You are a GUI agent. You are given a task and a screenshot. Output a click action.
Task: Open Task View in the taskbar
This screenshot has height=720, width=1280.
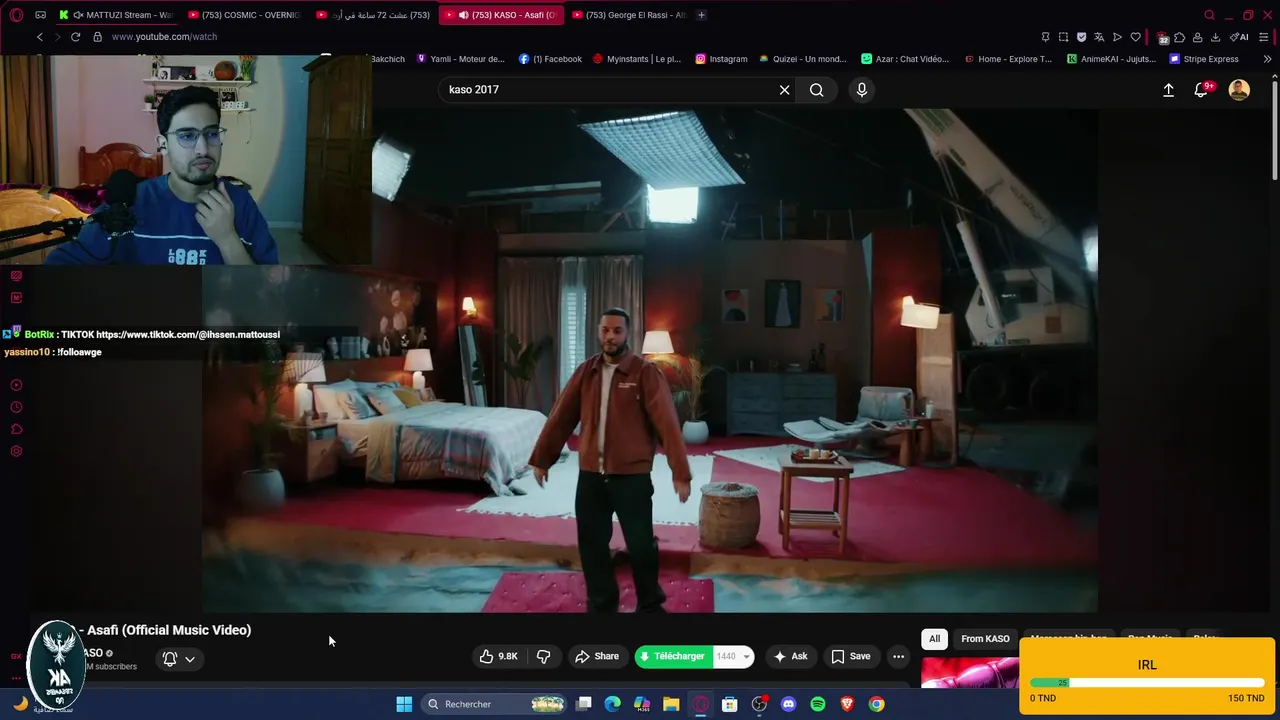click(x=584, y=704)
